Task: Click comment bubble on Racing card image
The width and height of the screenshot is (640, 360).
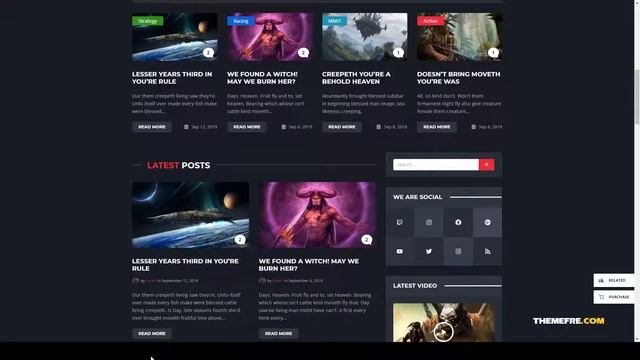Action: [303, 53]
